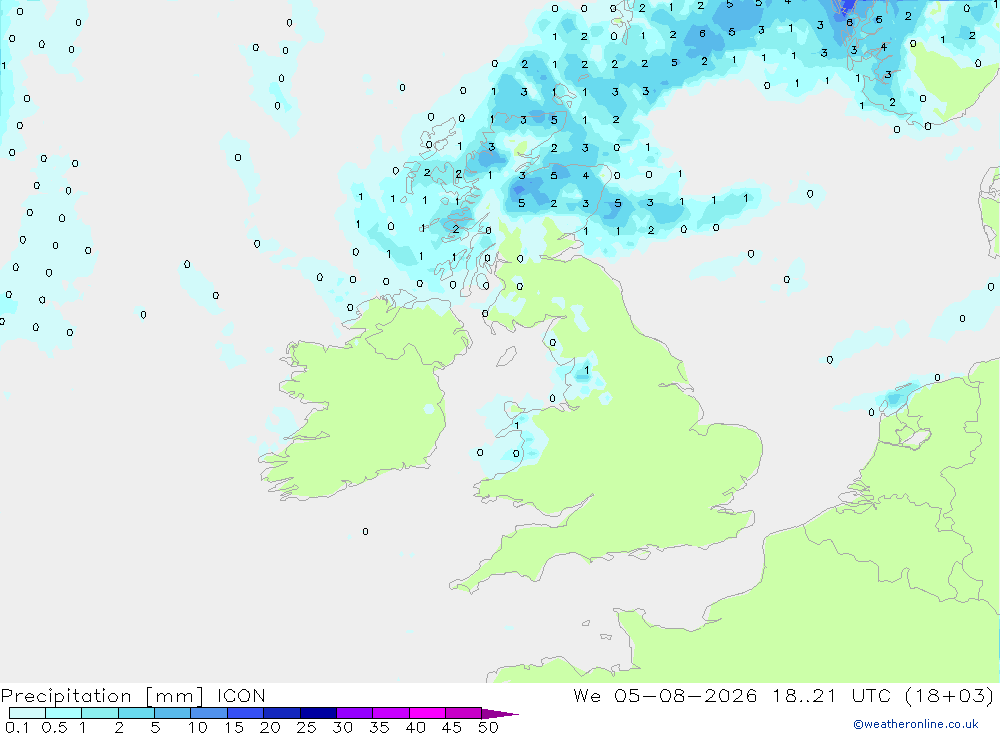Click the '0.1' legend scale label
Screen dimensions: 1000x733
17,727
